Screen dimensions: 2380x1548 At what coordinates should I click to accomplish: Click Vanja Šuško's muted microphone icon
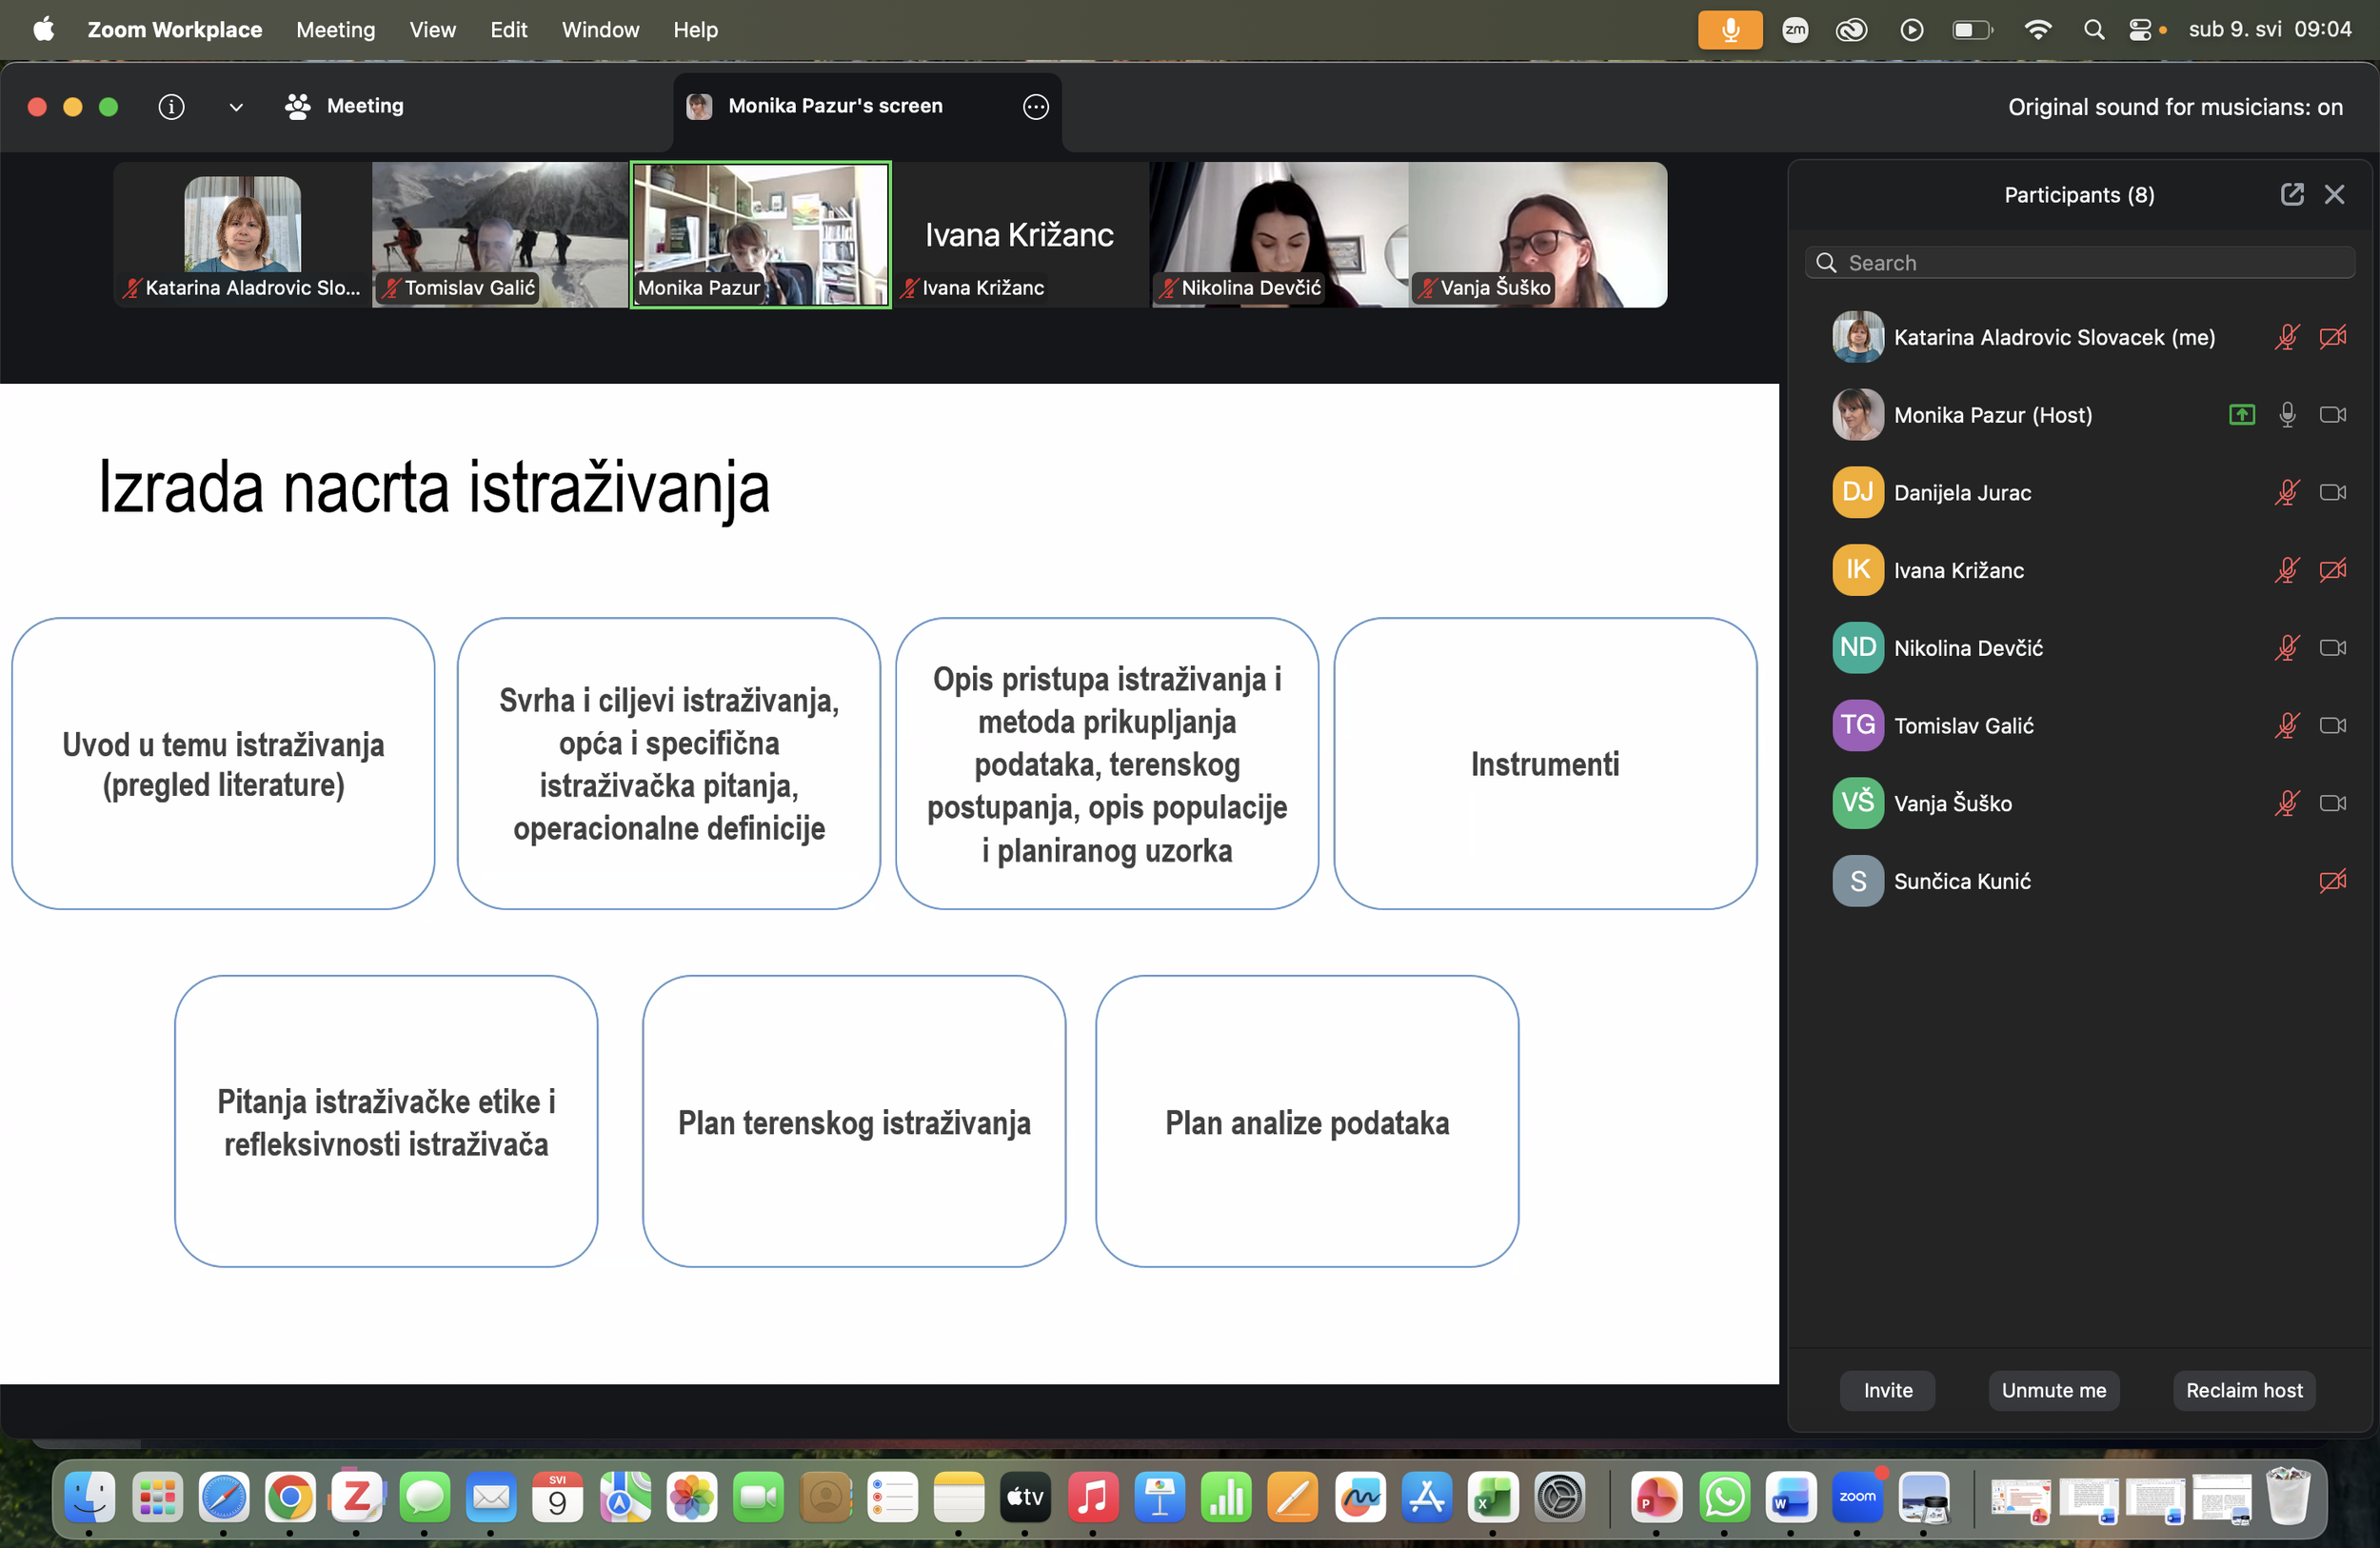pyautogui.click(x=2287, y=803)
